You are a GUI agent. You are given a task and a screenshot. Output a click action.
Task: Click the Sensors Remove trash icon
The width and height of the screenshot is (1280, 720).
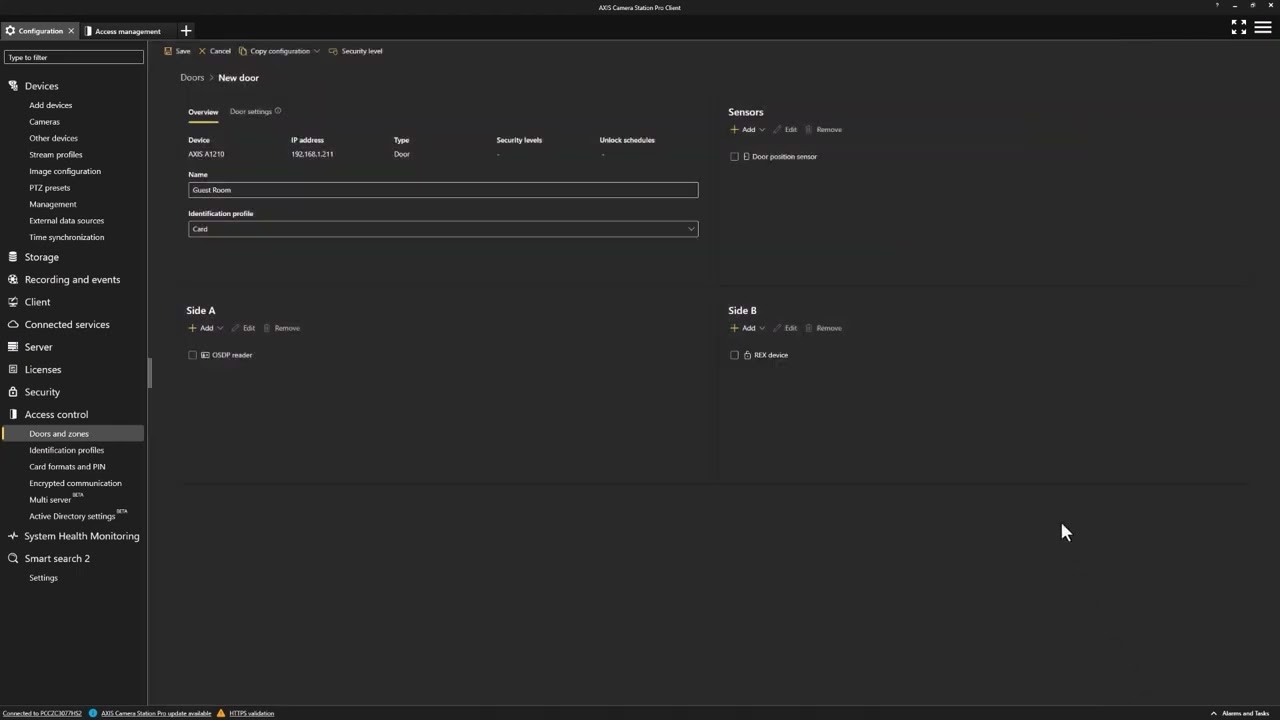(809, 129)
